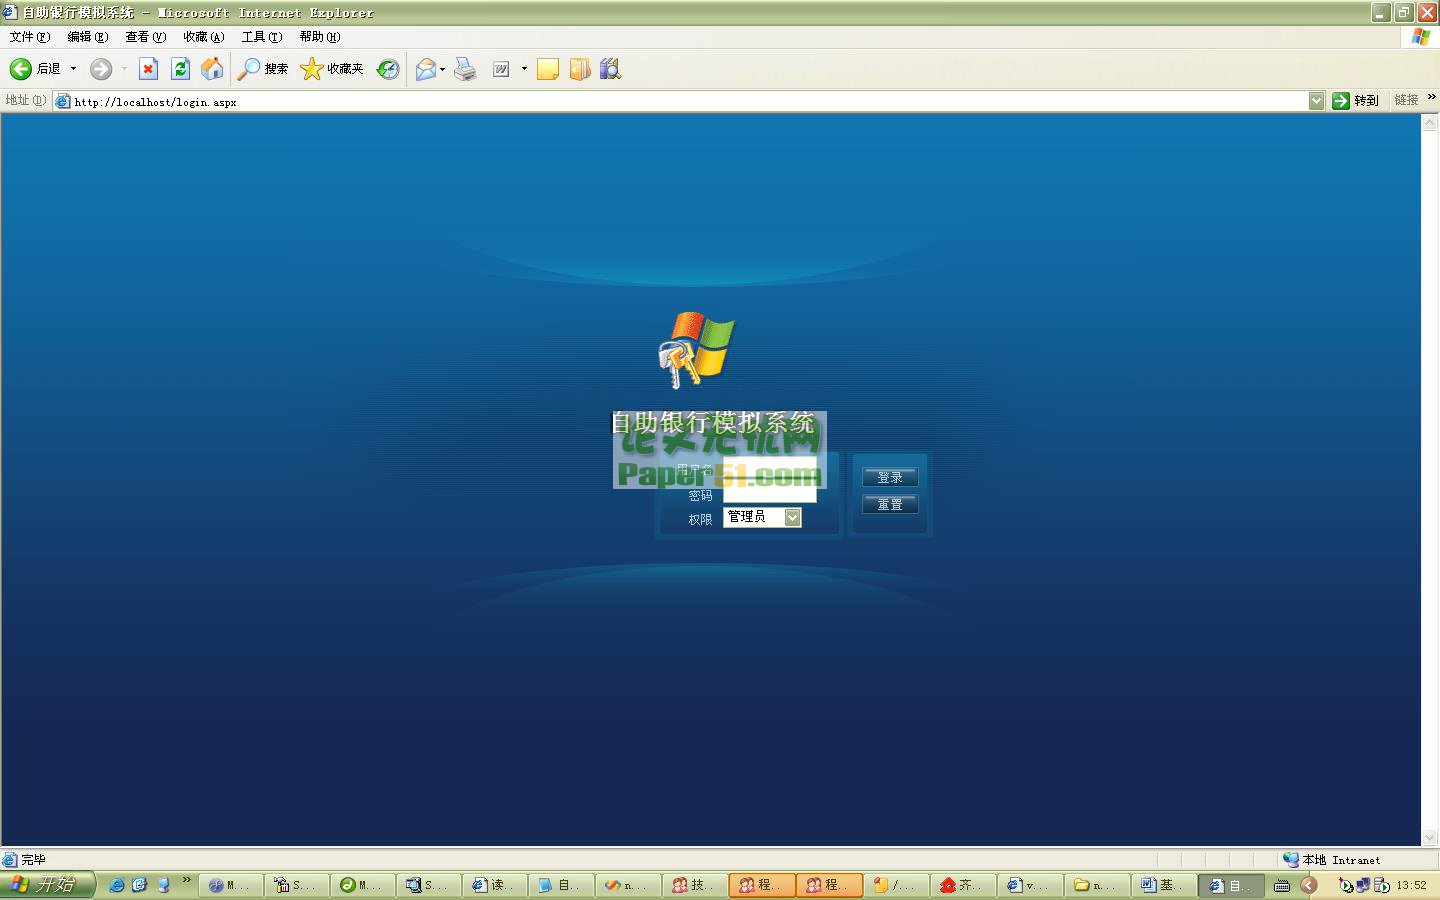Screen dimensions: 1440x900
Task: Open the 收藏夹 favorites panel
Action: [x=332, y=69]
